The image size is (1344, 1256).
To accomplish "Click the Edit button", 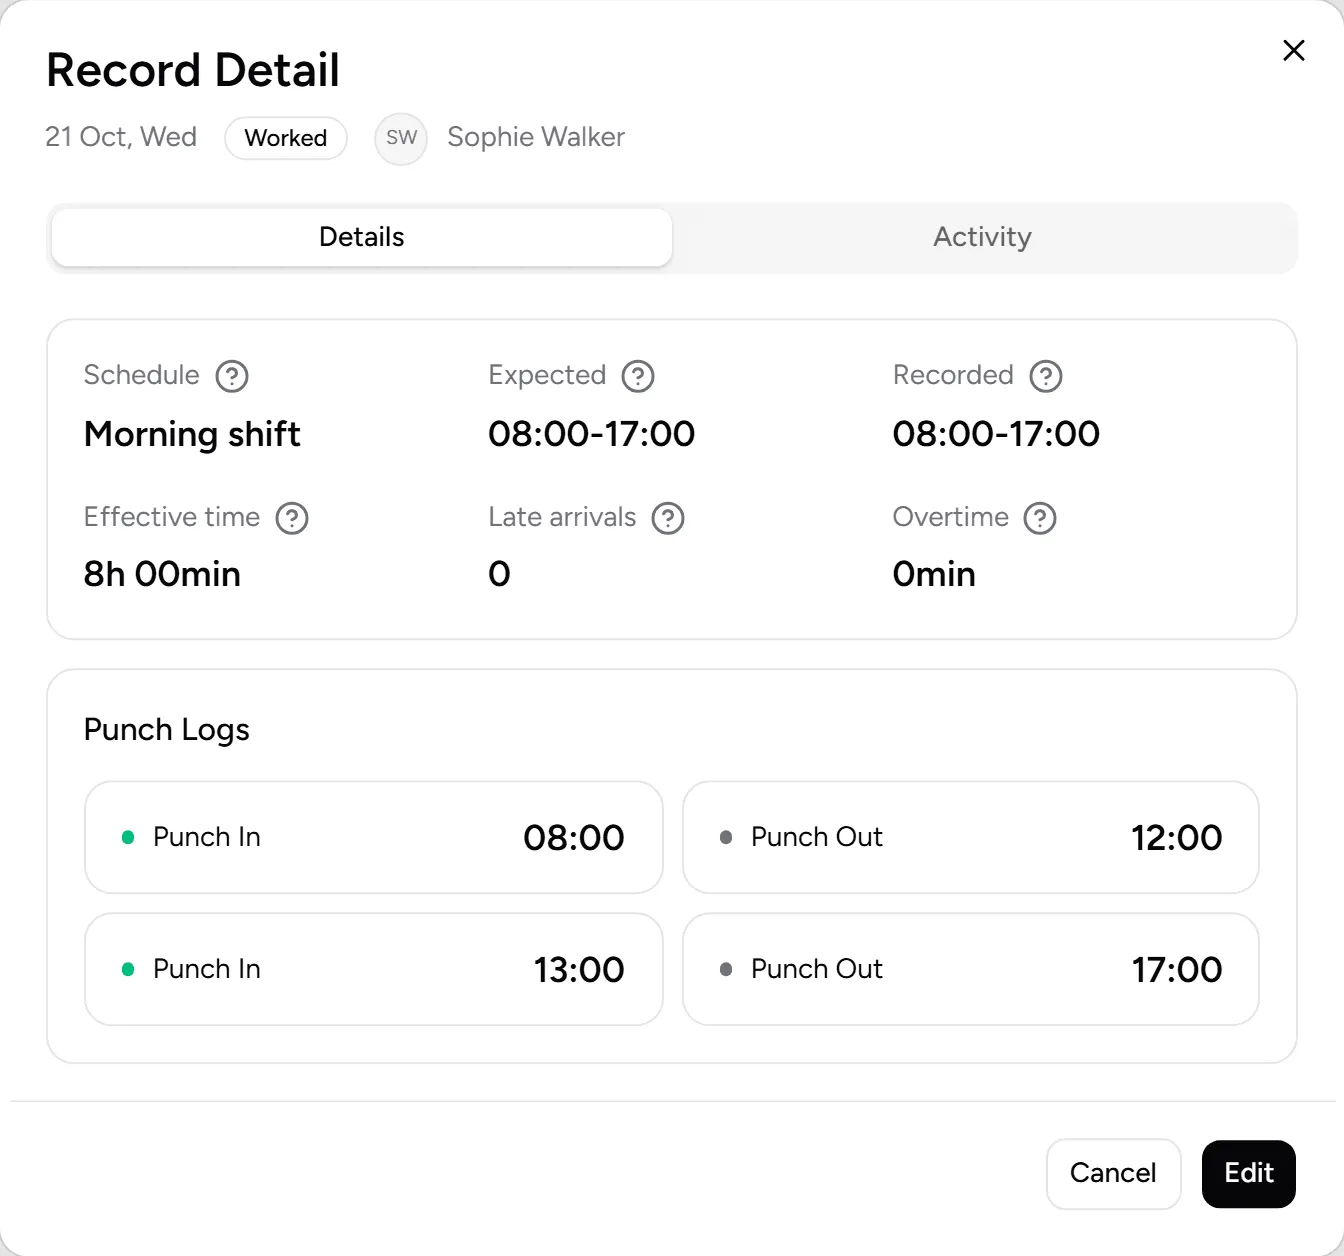I will [1249, 1173].
